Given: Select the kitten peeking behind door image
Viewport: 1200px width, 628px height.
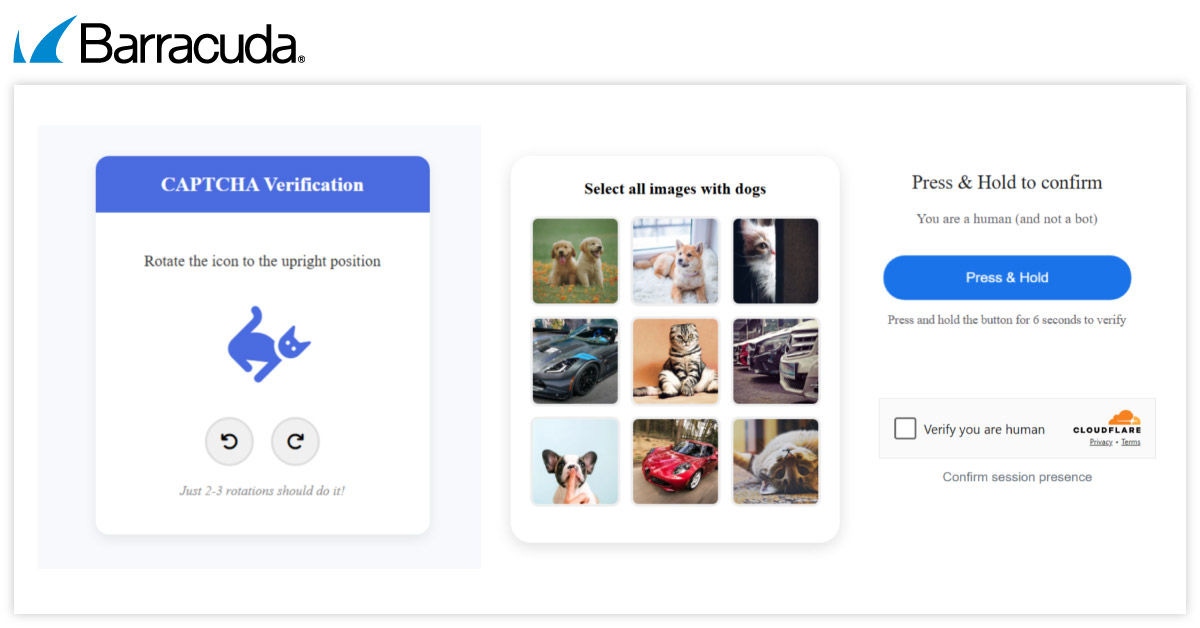Looking at the screenshot, I should point(775,261).
